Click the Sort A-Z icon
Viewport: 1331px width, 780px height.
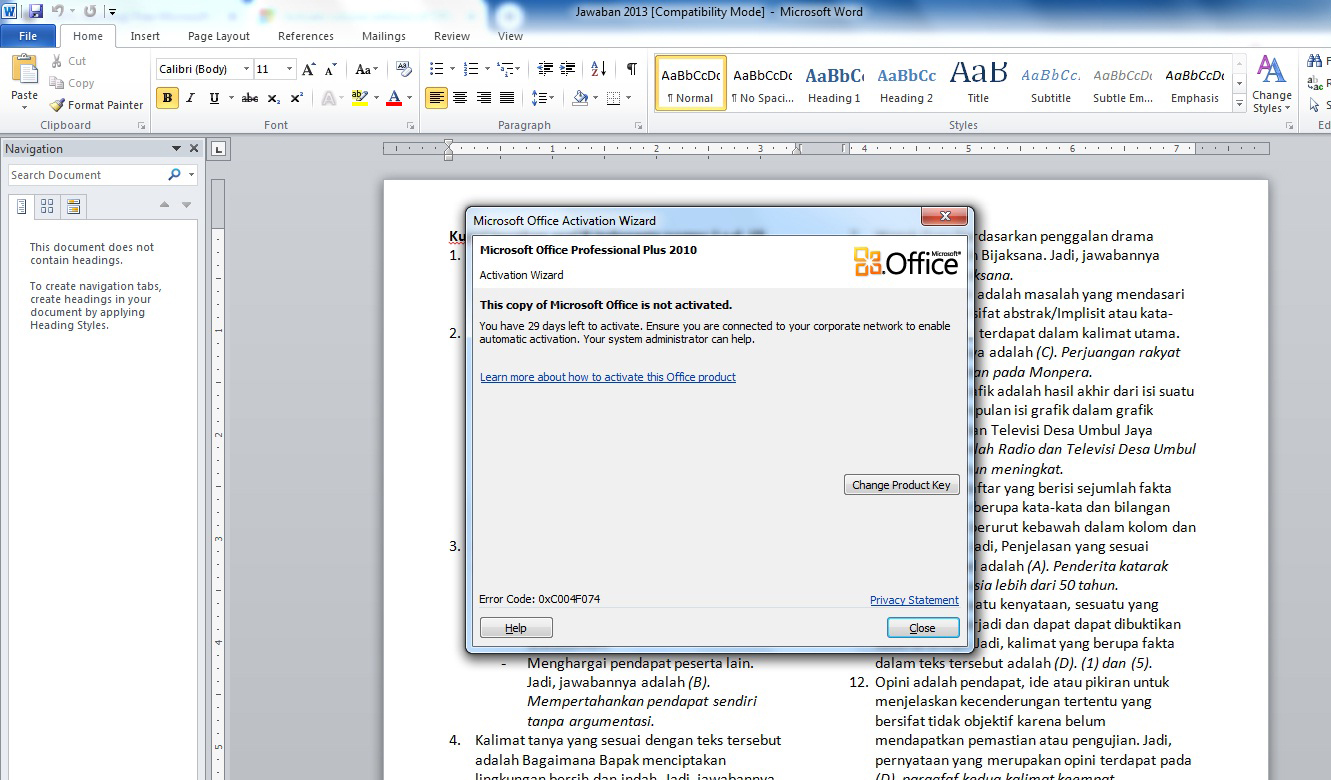599,69
